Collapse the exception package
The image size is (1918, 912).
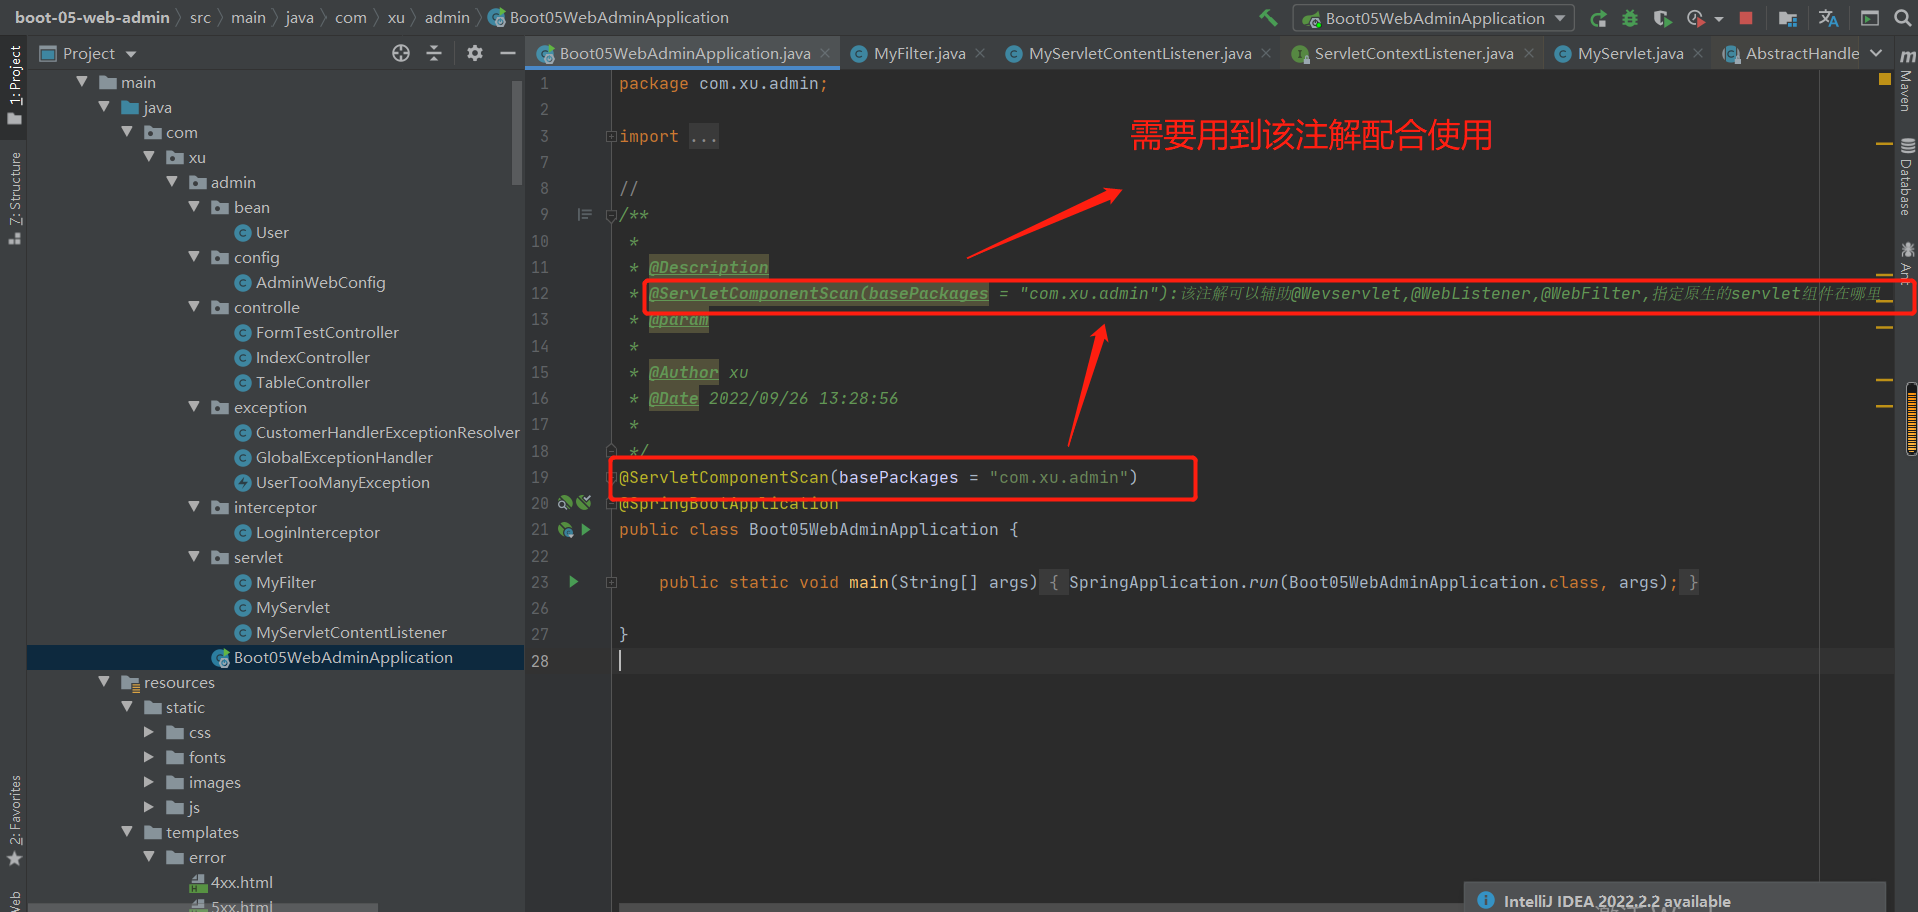click(x=194, y=406)
